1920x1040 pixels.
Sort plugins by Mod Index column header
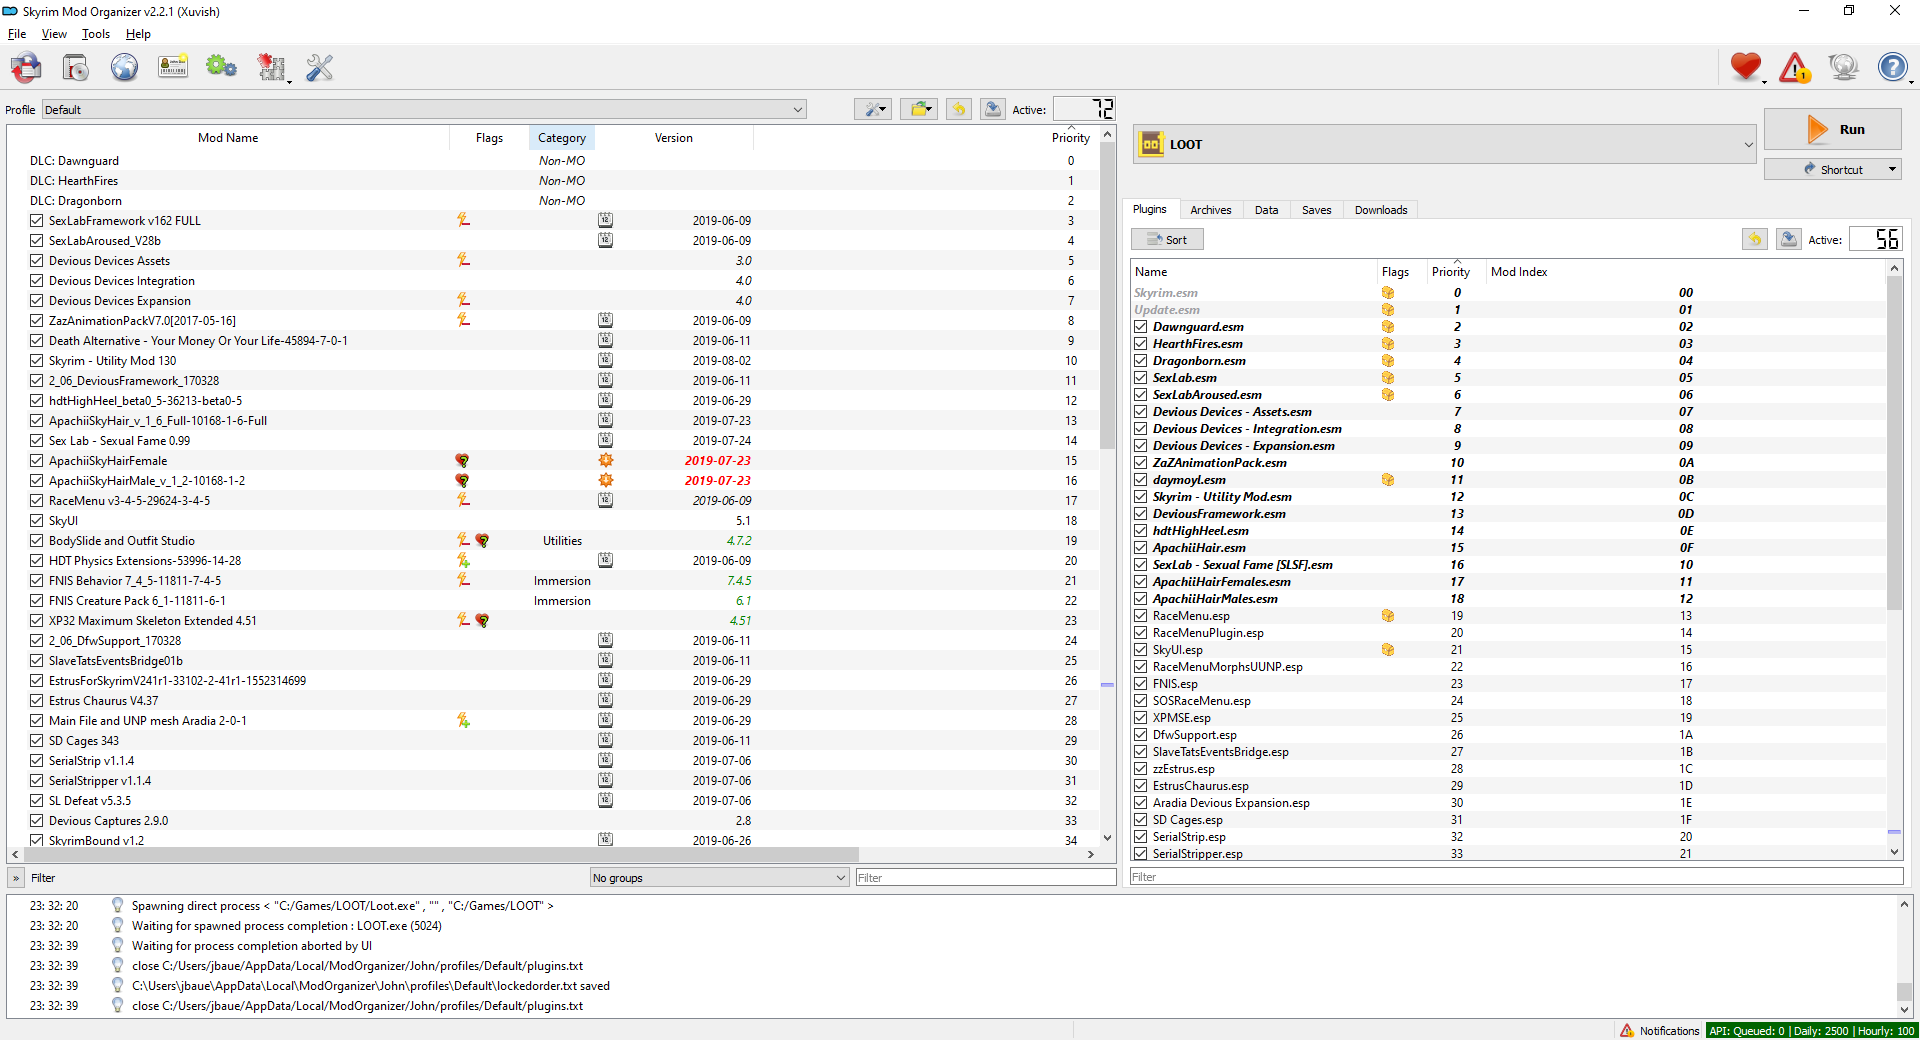(1519, 272)
